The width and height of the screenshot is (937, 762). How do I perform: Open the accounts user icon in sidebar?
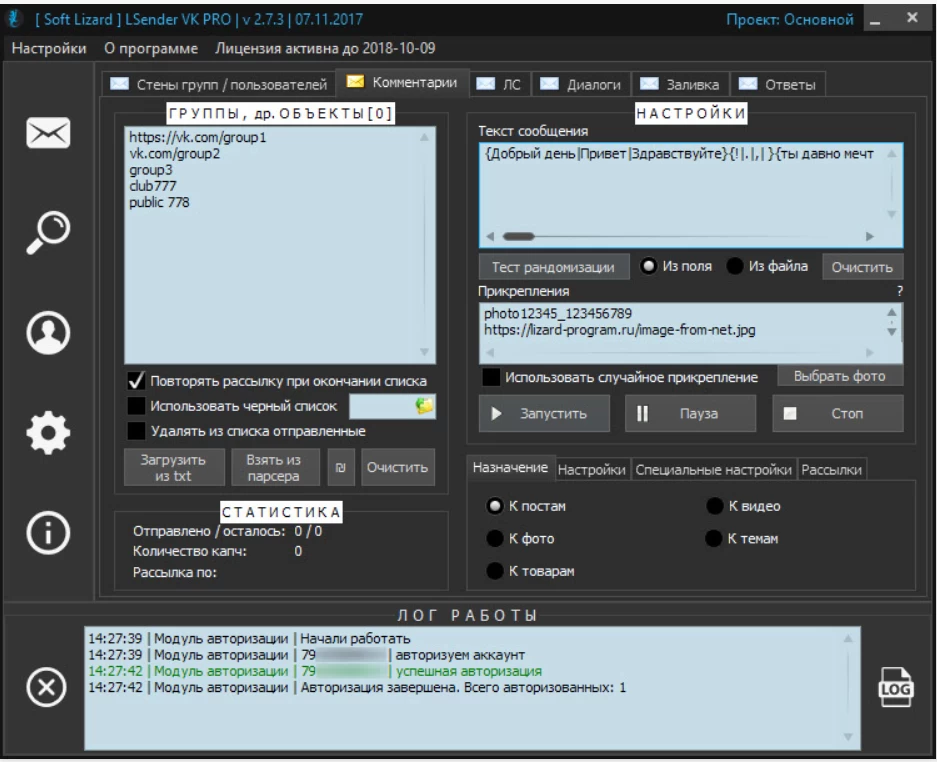pyautogui.click(x=48, y=332)
